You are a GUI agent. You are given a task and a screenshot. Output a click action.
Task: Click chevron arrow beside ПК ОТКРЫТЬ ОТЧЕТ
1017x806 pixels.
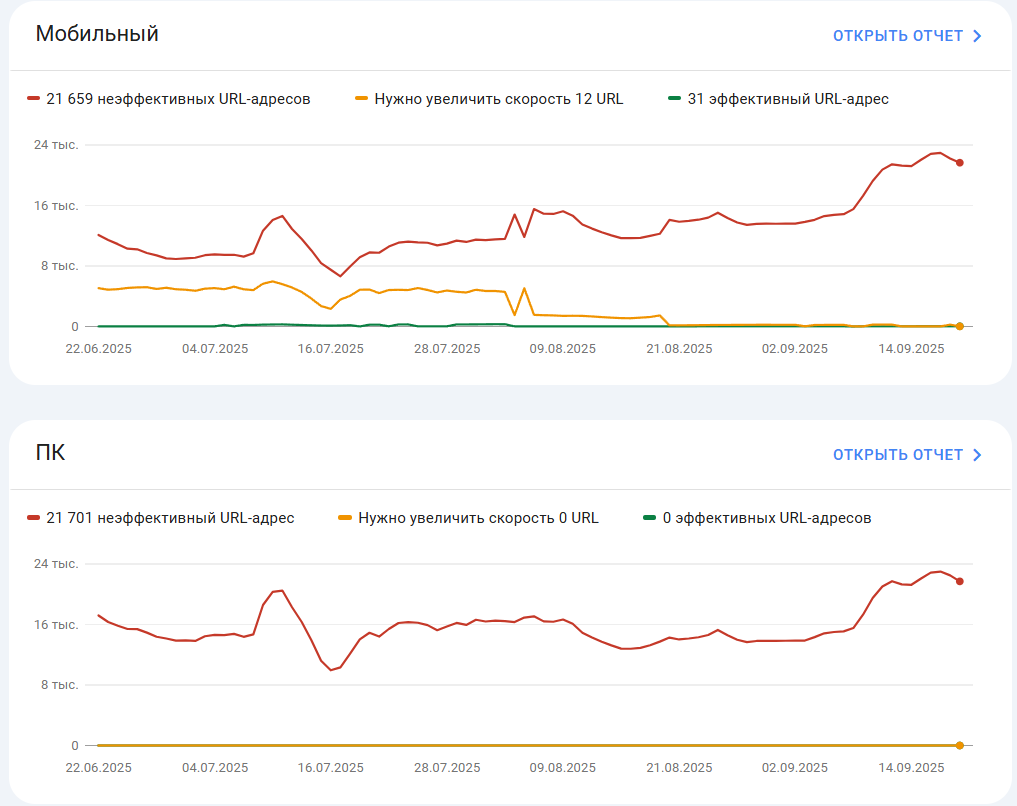pyautogui.click(x=977, y=455)
